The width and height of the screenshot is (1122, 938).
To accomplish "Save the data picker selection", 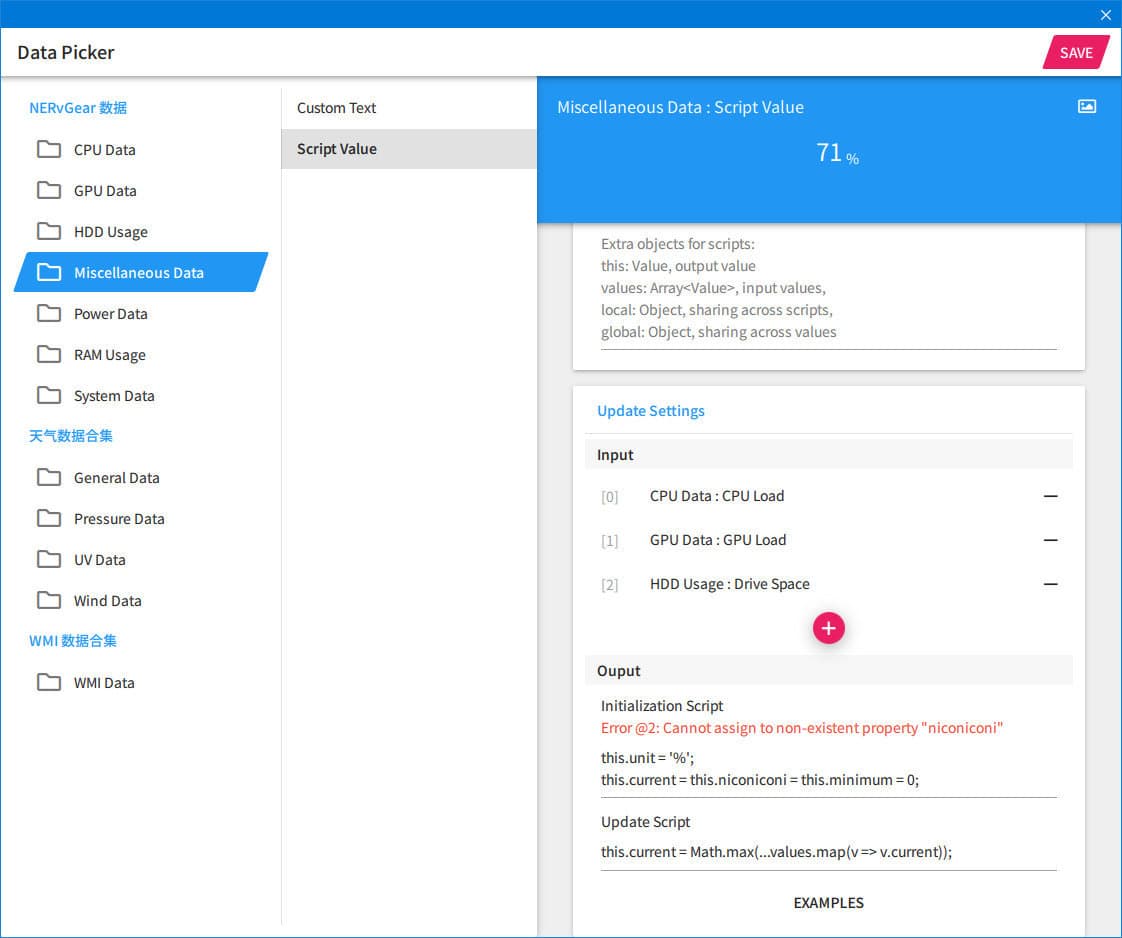I will tap(1076, 53).
